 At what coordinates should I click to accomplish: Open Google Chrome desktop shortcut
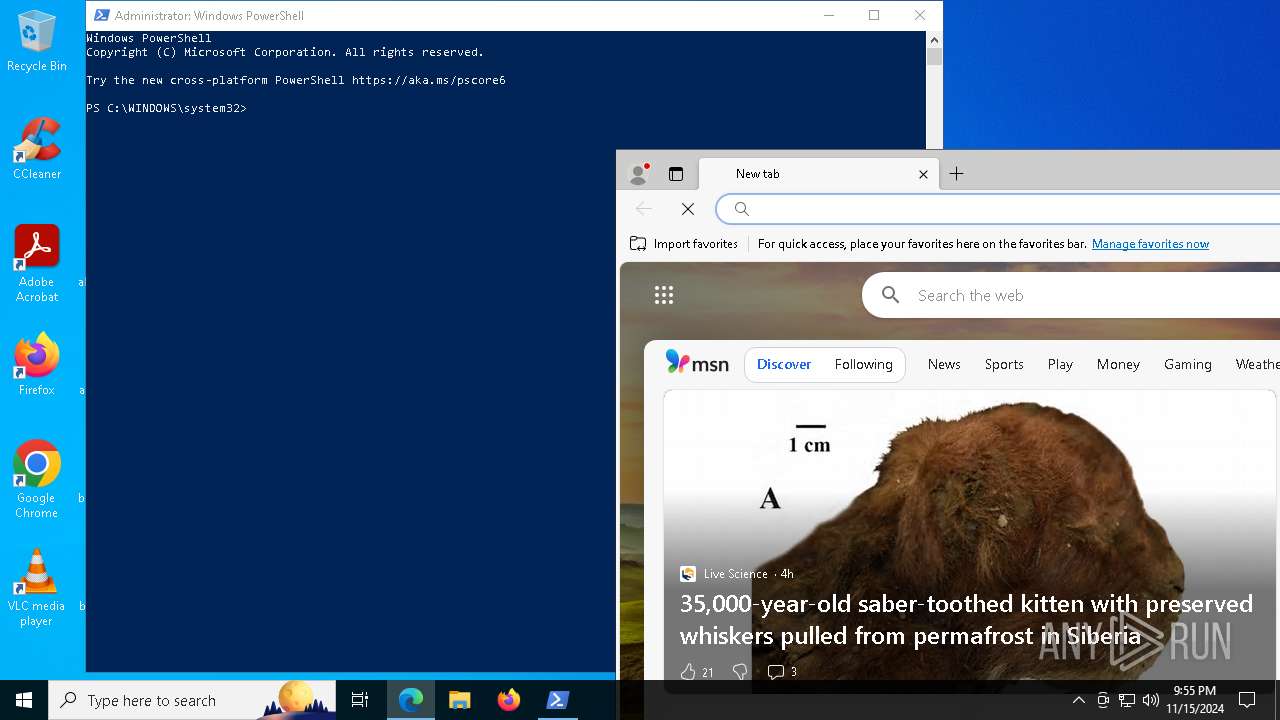click(x=37, y=479)
